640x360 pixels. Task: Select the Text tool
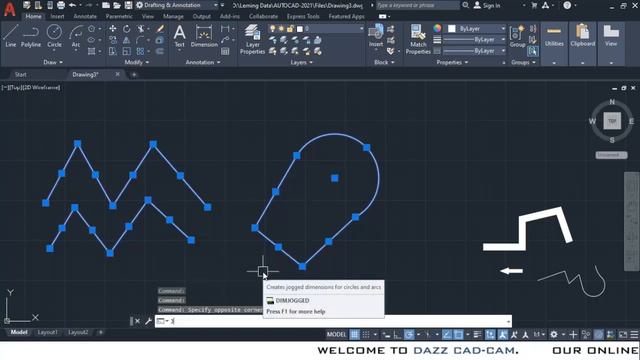point(180,36)
